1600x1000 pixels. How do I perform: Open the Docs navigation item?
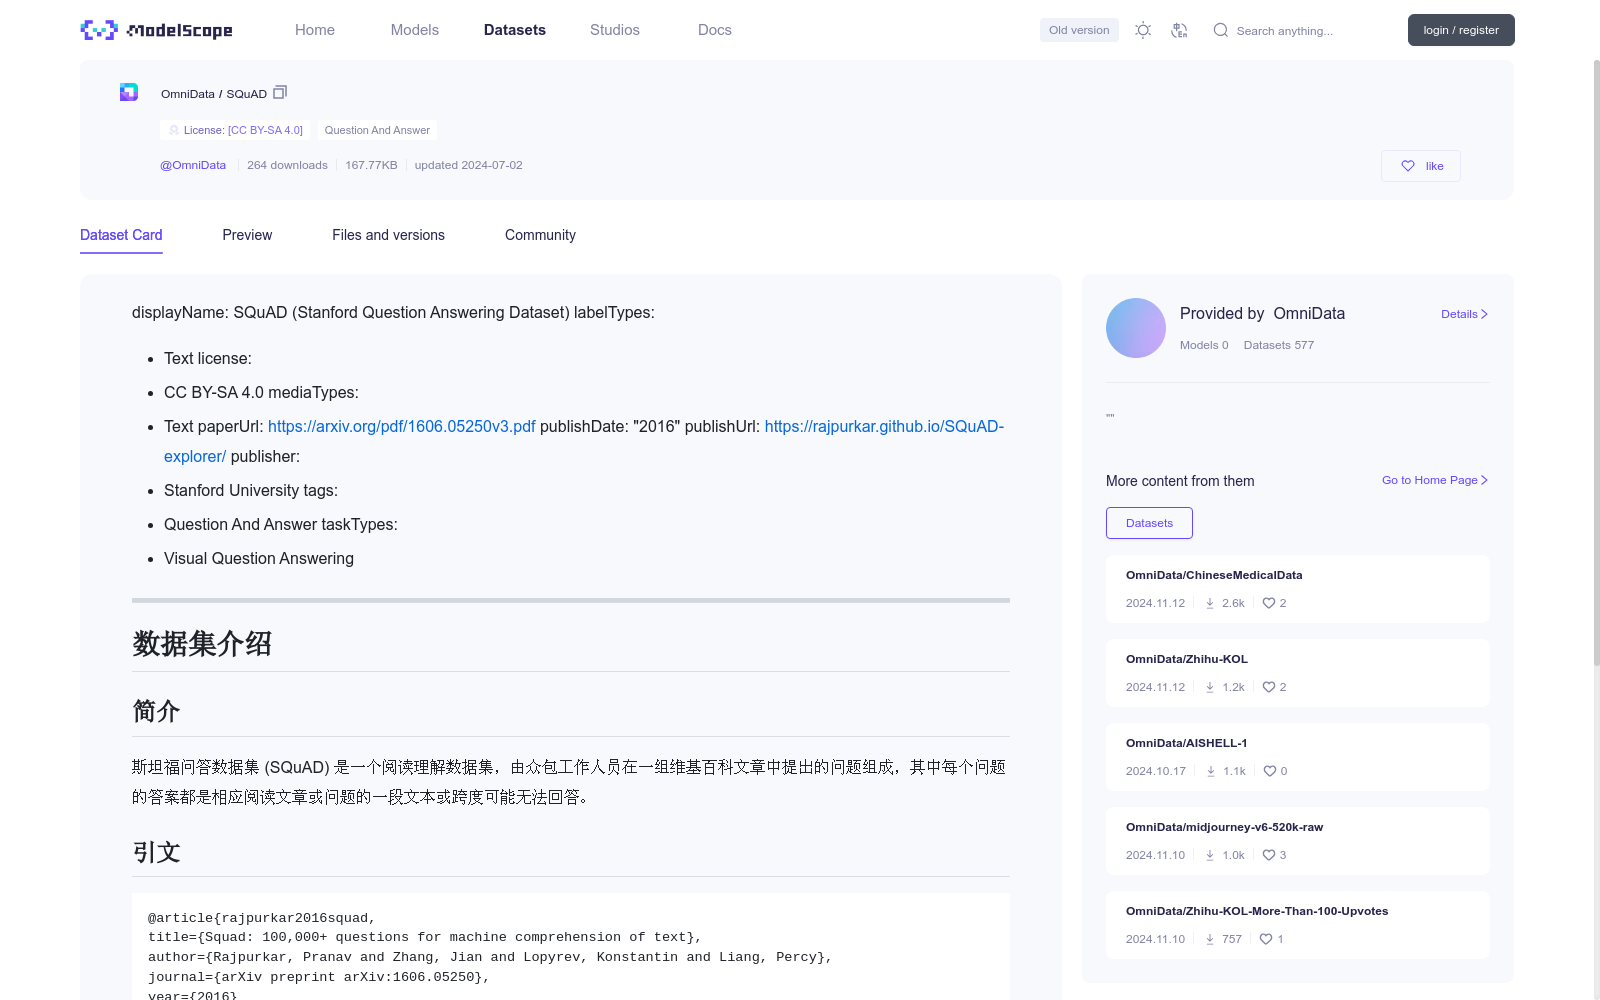tap(715, 30)
